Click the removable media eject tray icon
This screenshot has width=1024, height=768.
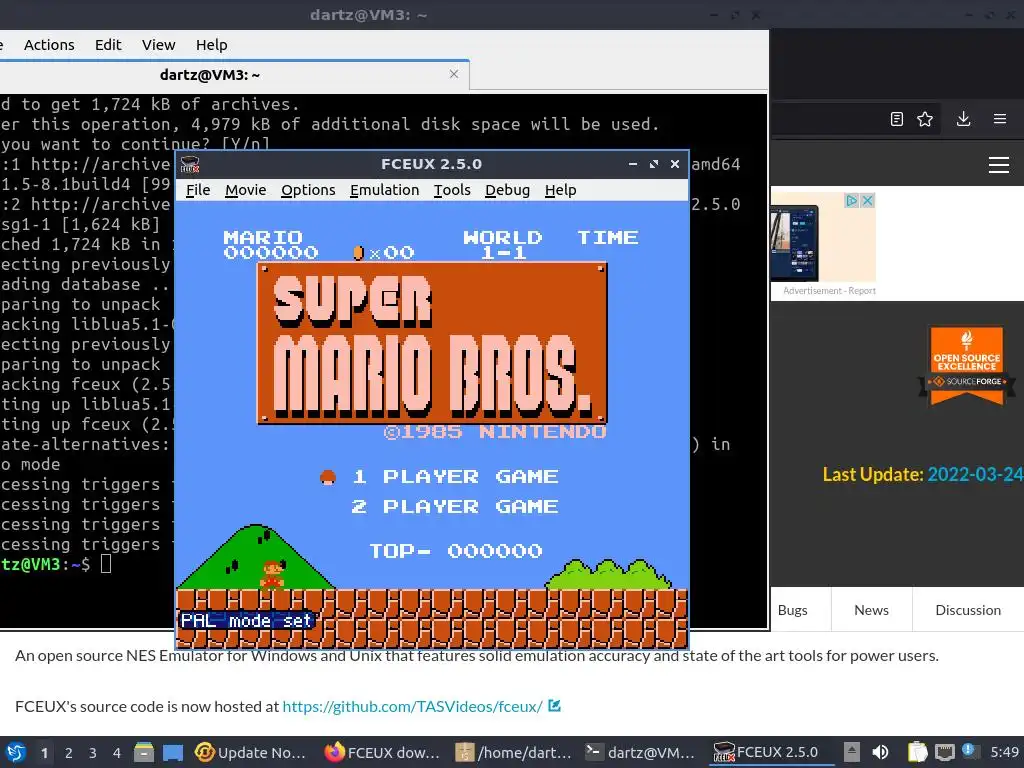point(851,752)
